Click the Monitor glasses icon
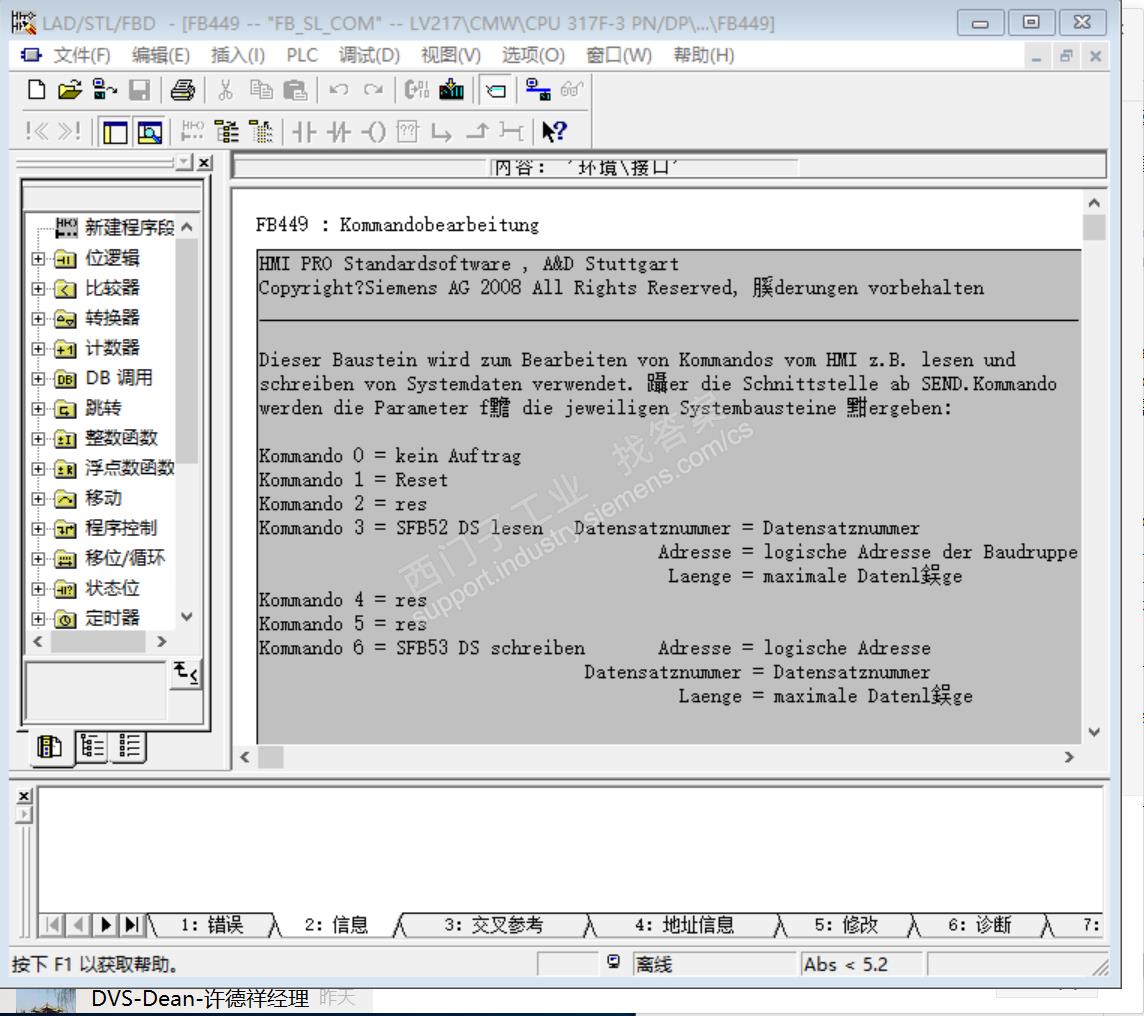This screenshot has width=1144, height=1016. click(571, 90)
